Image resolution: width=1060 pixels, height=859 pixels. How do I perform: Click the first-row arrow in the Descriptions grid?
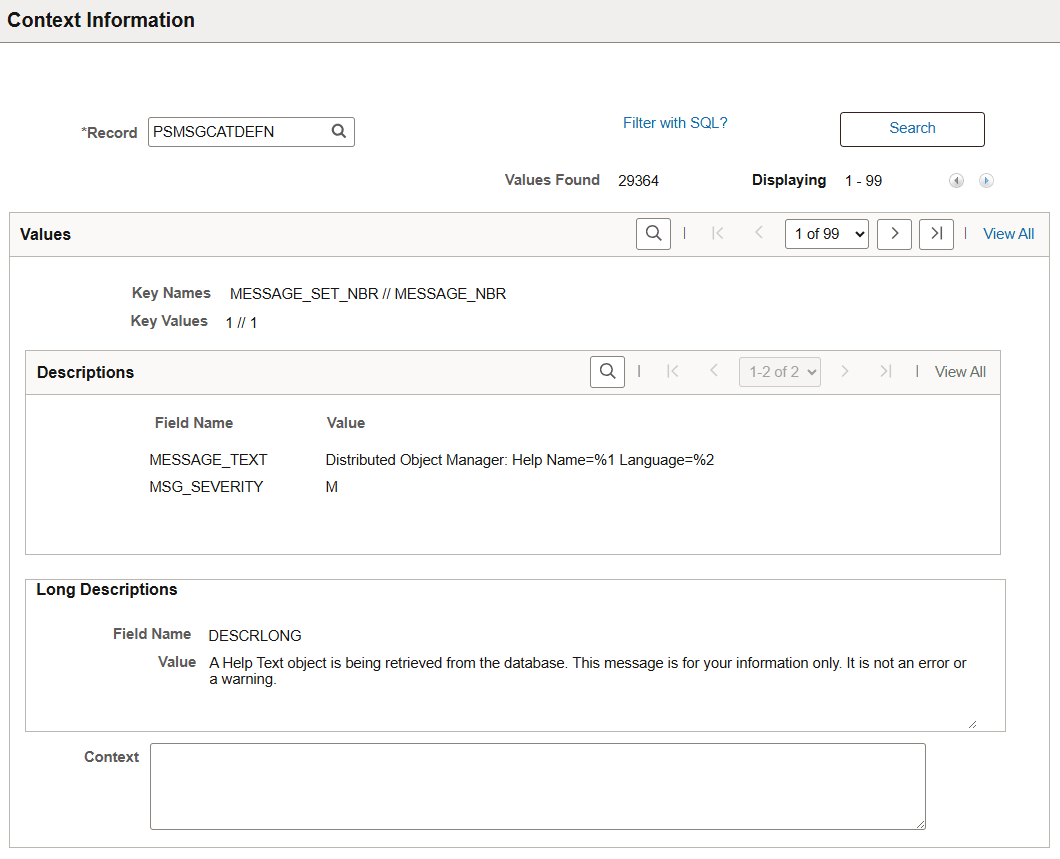tap(673, 371)
